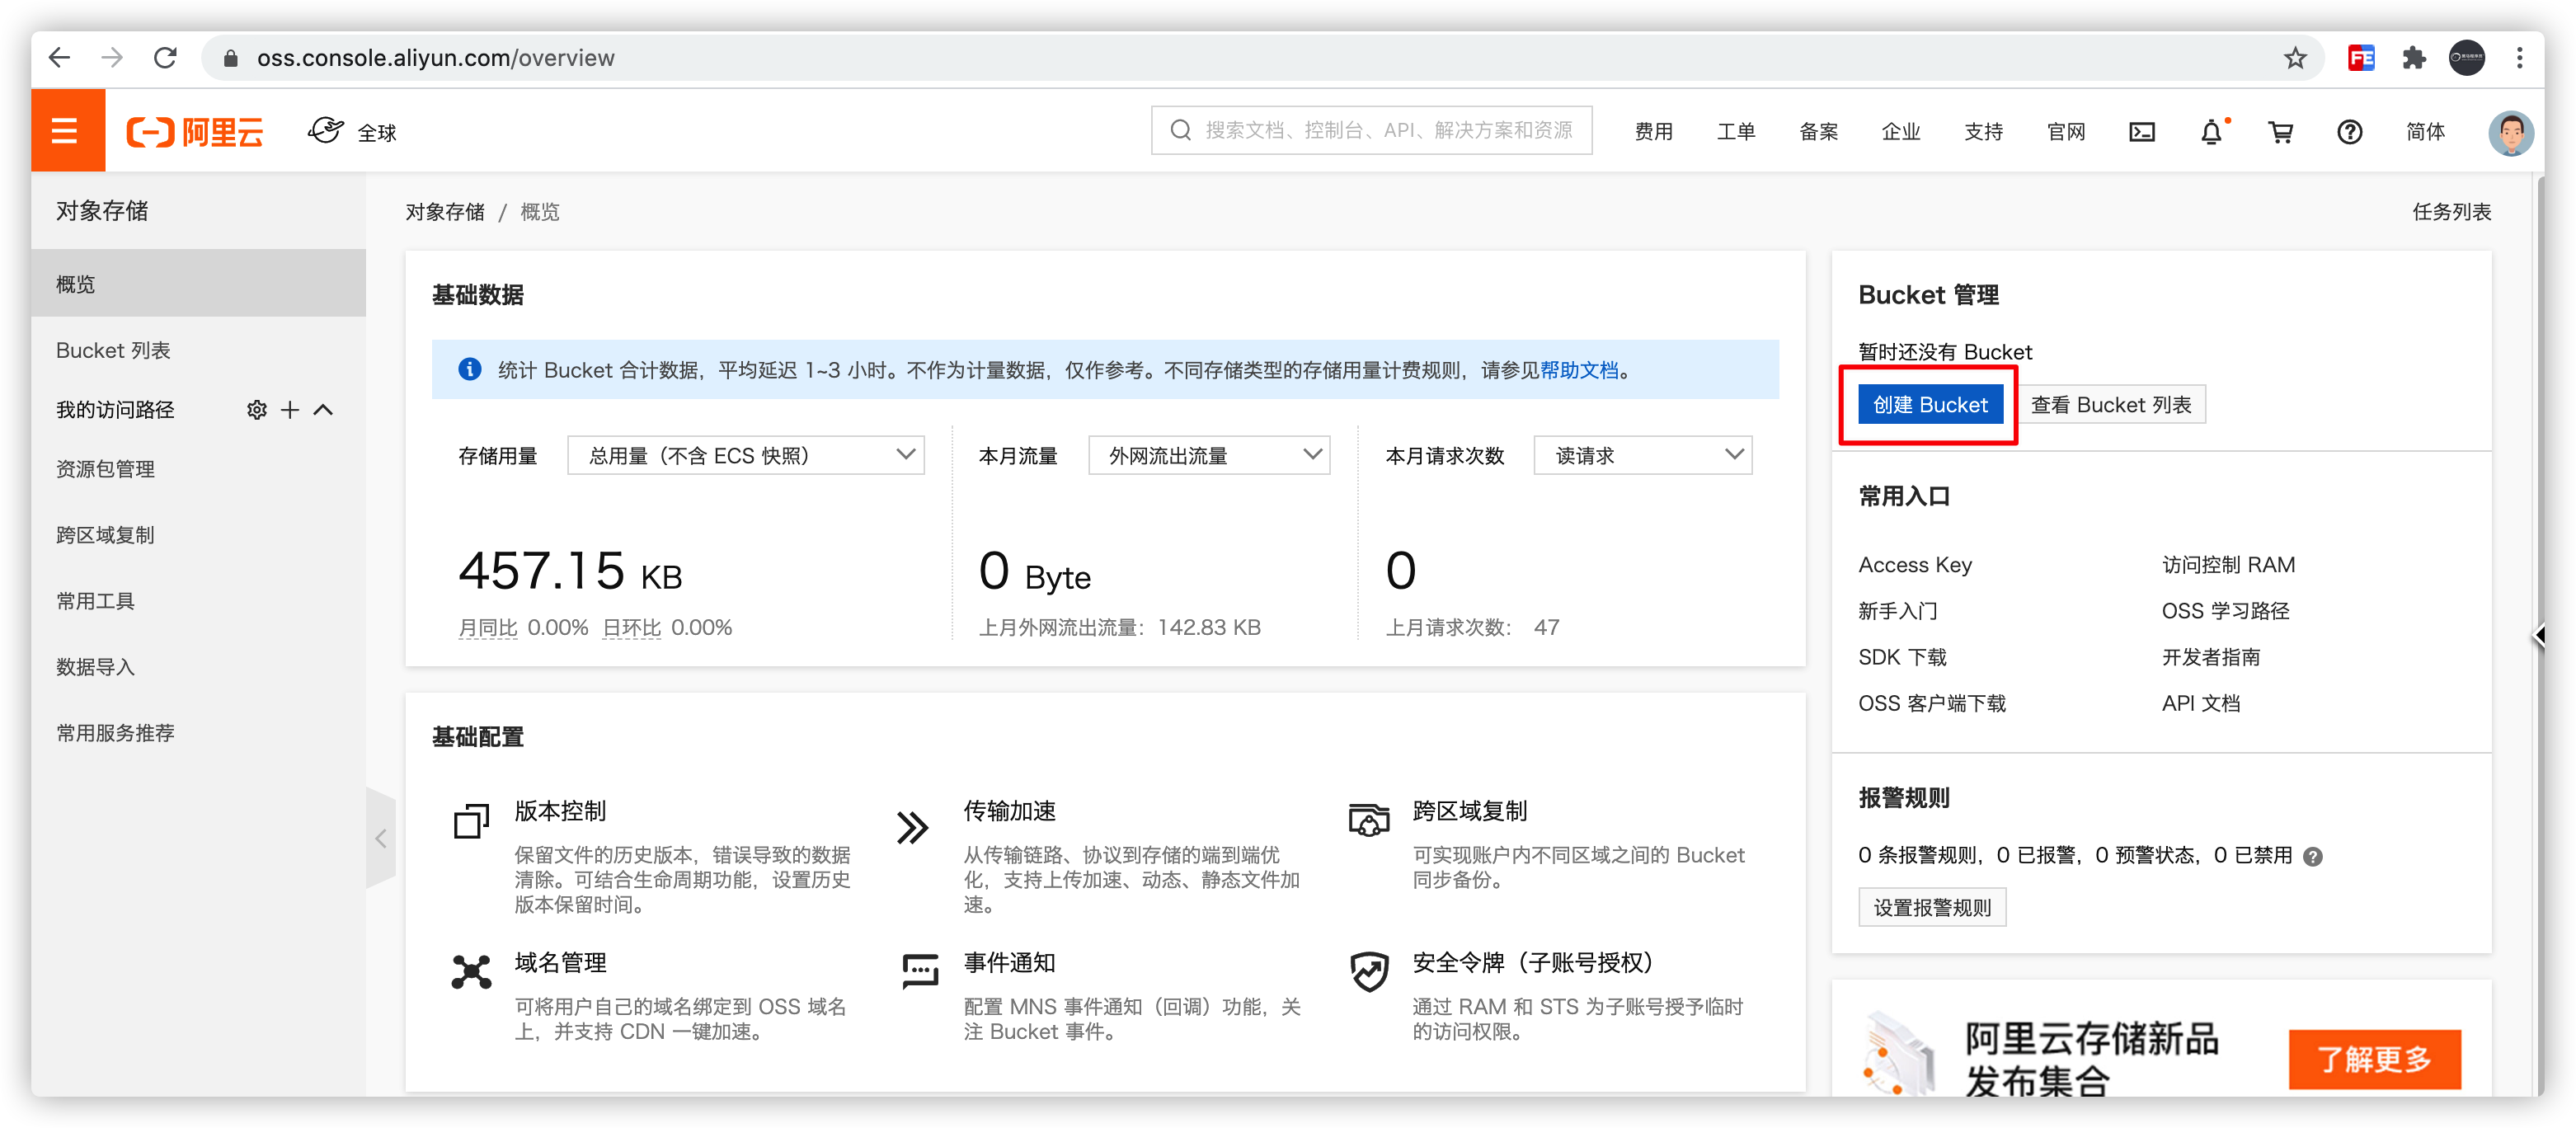
Task: Select the 域名管理 icon
Action: (x=470, y=972)
